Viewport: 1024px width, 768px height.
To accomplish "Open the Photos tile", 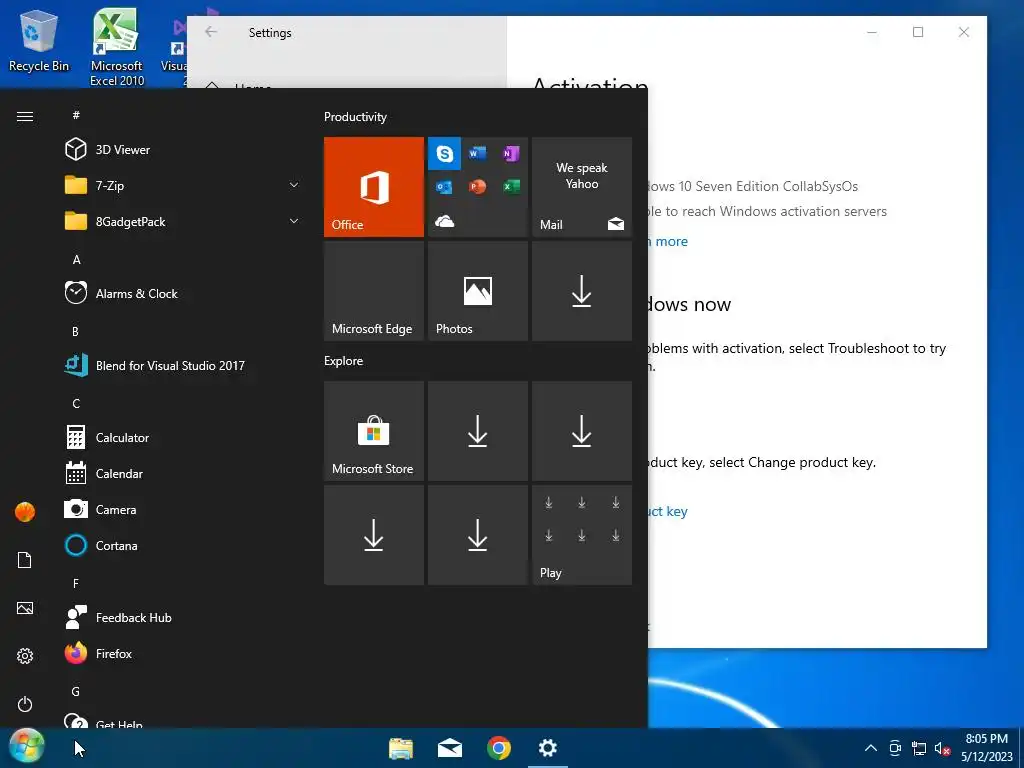I will tap(477, 291).
